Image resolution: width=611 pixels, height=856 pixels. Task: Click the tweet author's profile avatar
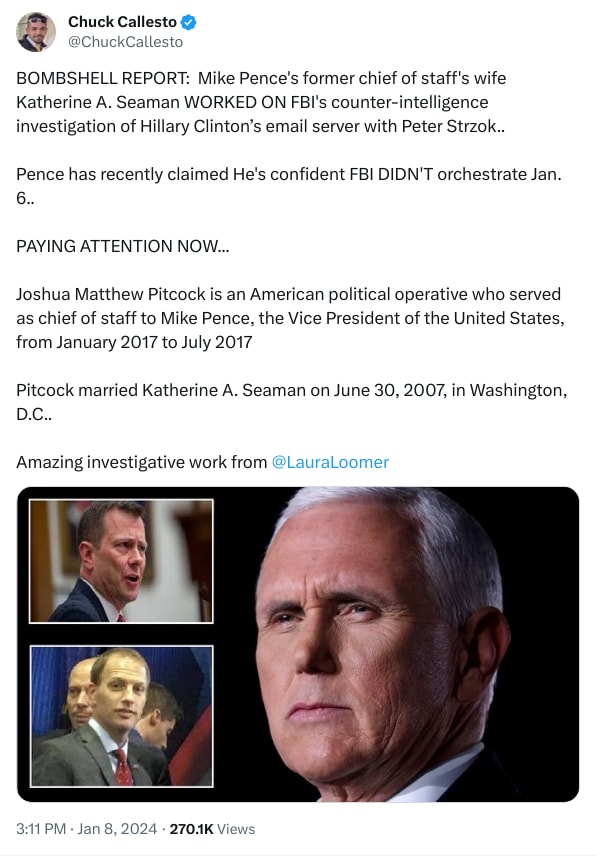tap(36, 32)
